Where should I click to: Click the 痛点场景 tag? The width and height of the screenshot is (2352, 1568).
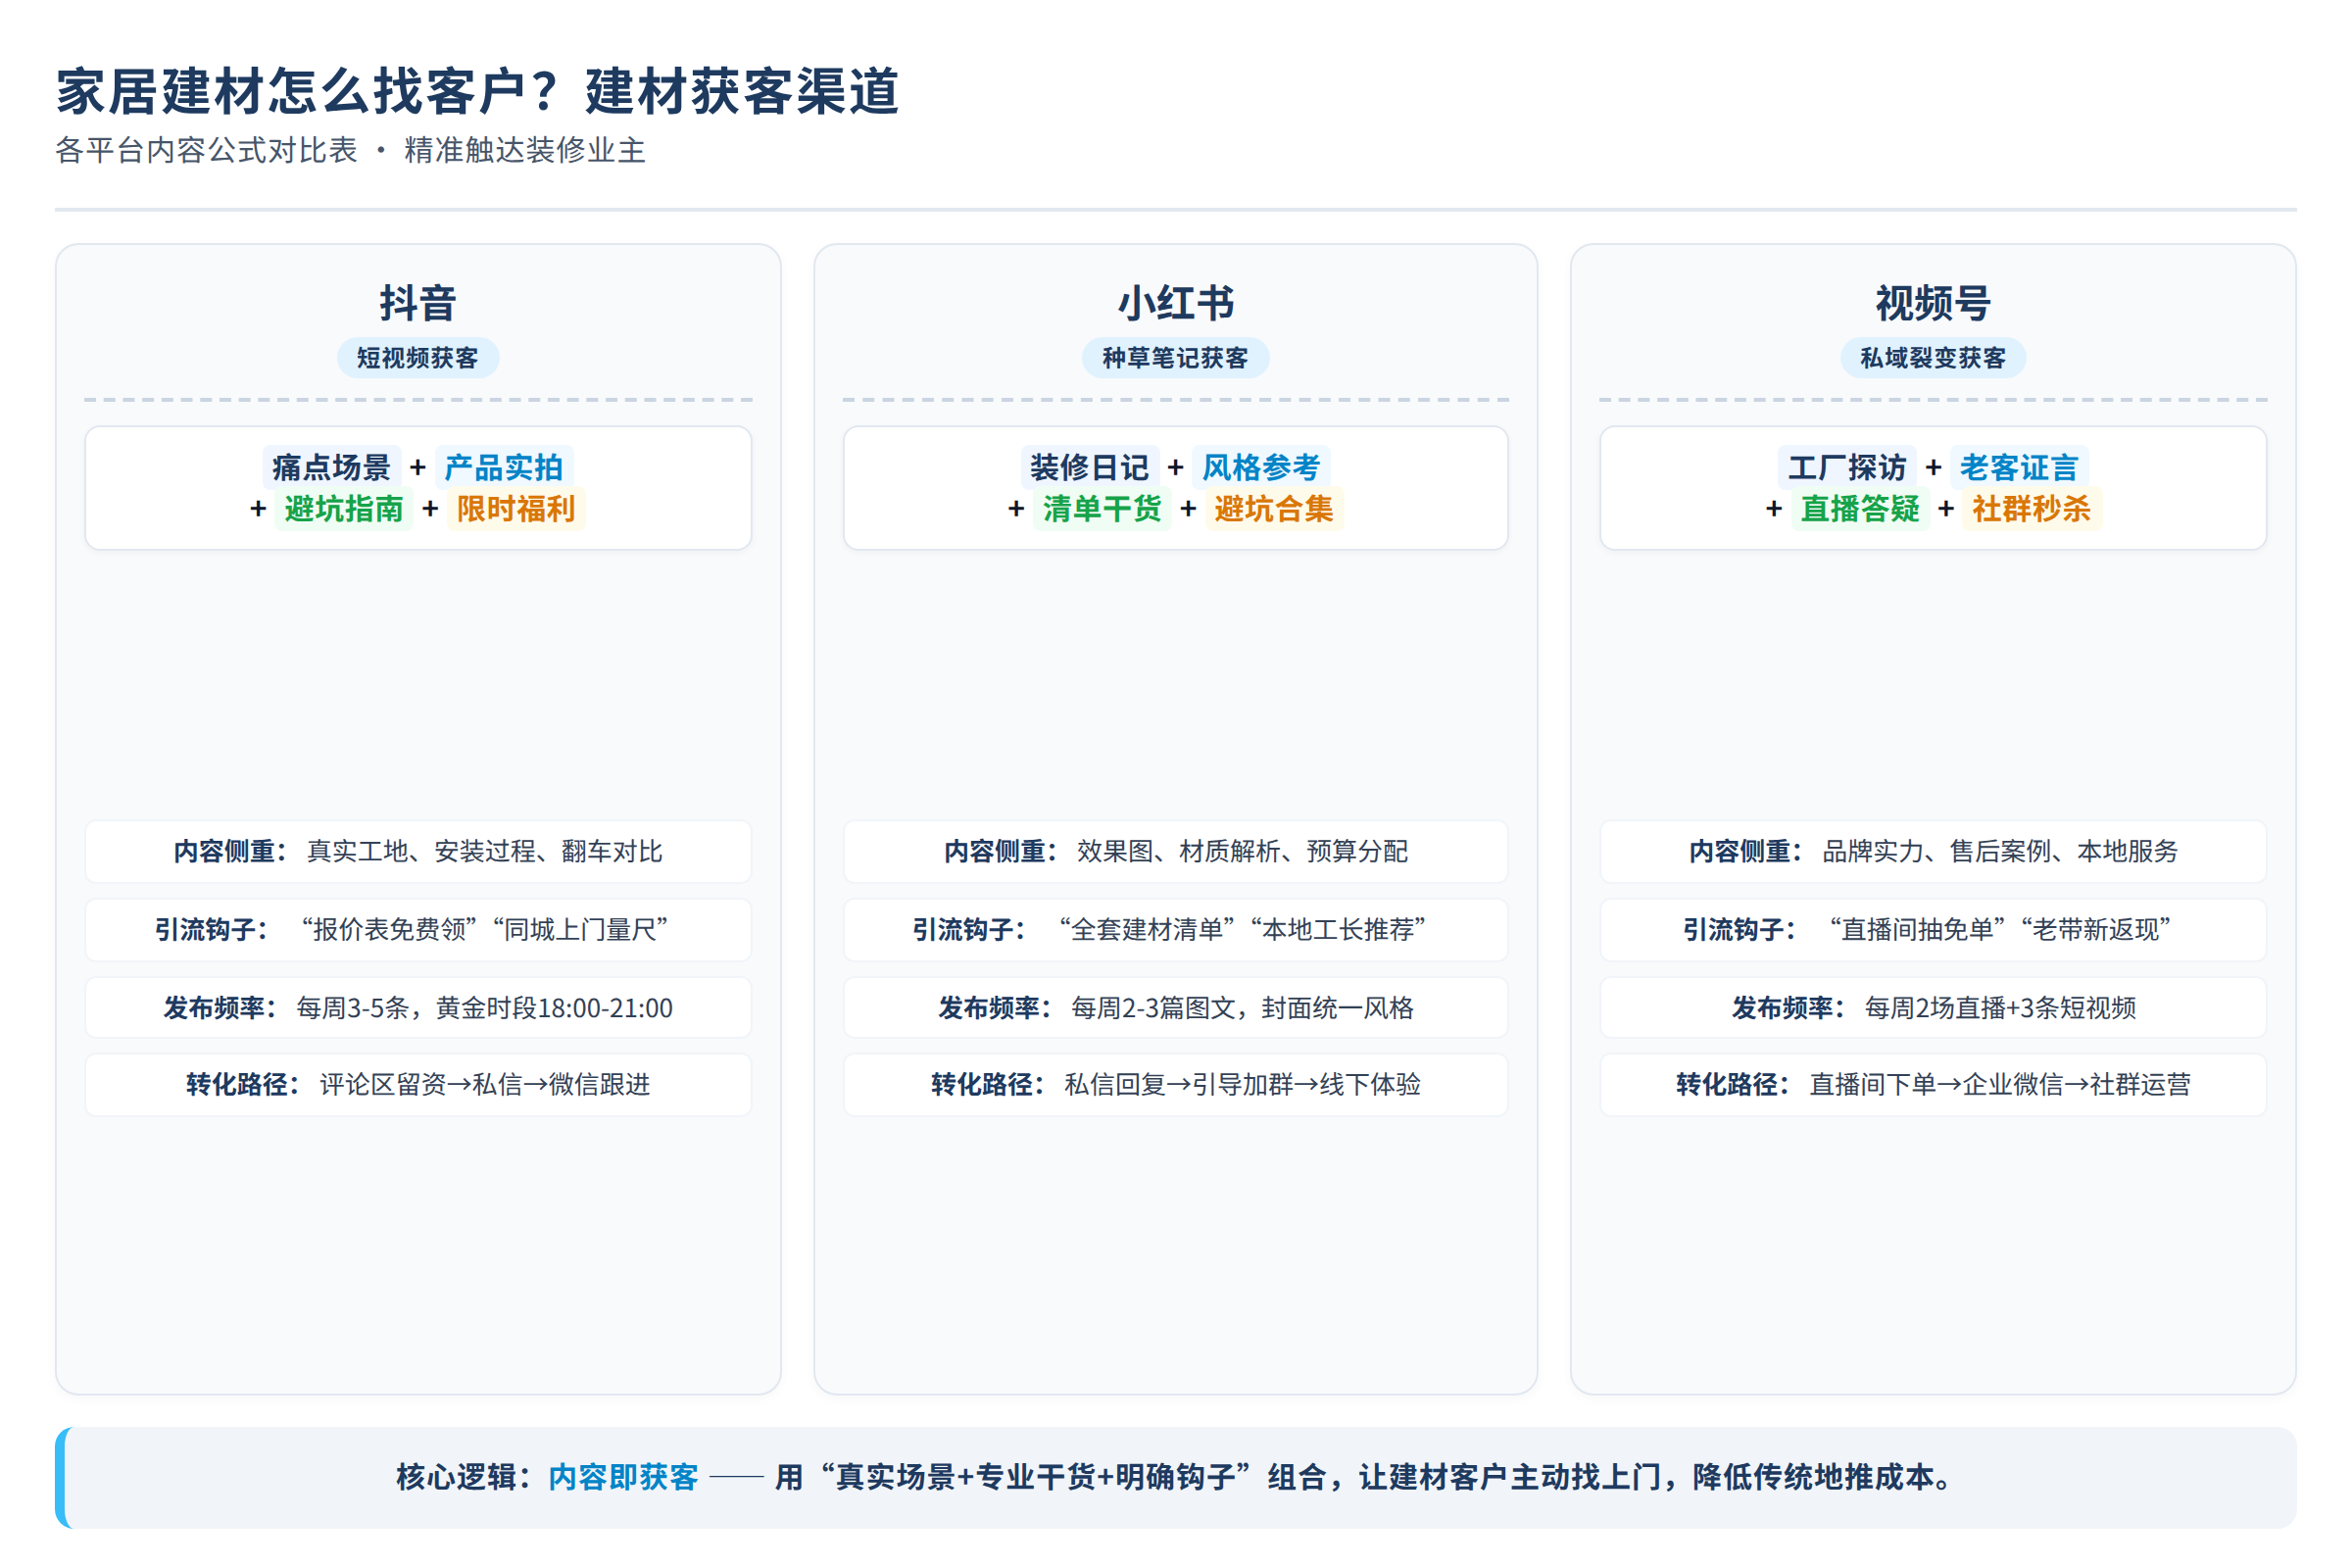(x=331, y=467)
